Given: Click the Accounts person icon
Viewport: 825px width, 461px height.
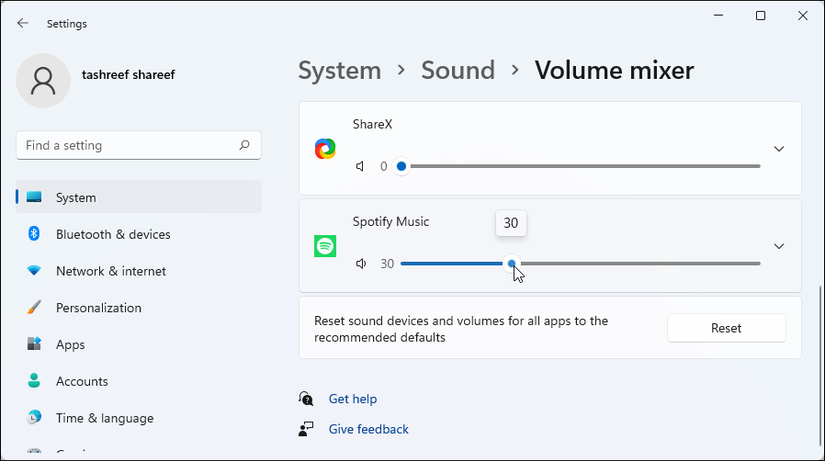Looking at the screenshot, I should pos(34,380).
